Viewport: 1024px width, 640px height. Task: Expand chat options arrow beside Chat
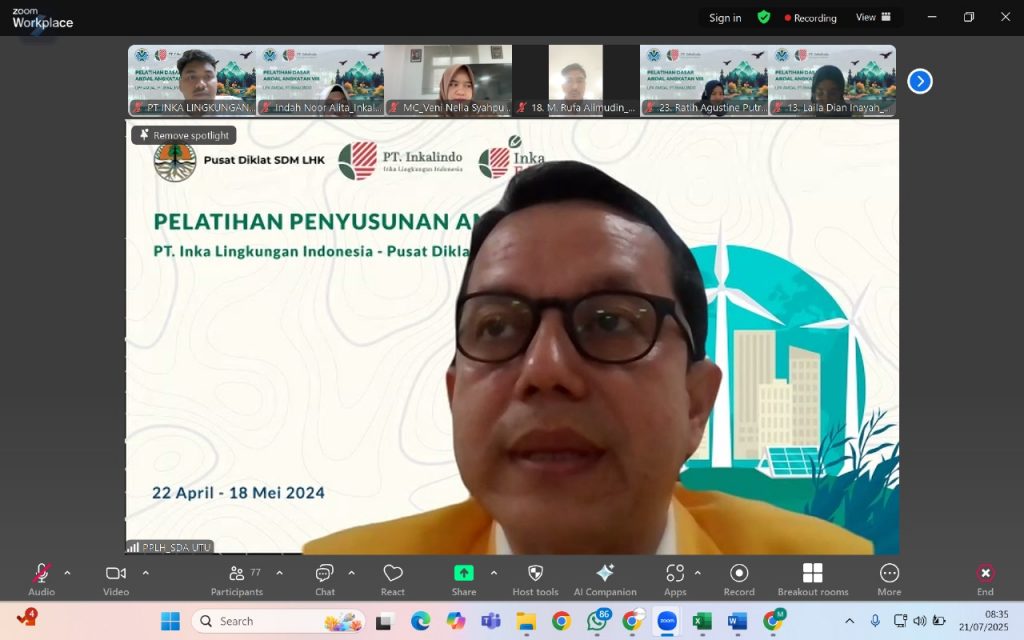(351, 573)
